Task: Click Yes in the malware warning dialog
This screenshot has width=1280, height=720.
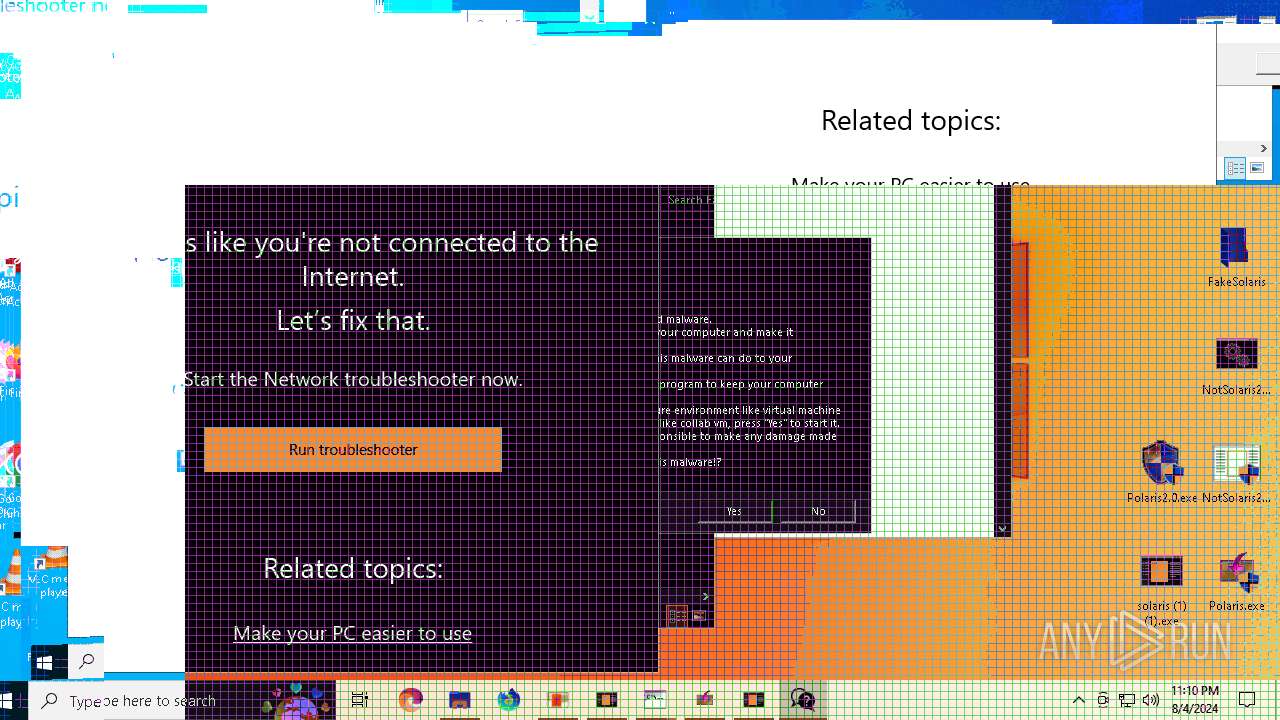Action: [x=734, y=511]
